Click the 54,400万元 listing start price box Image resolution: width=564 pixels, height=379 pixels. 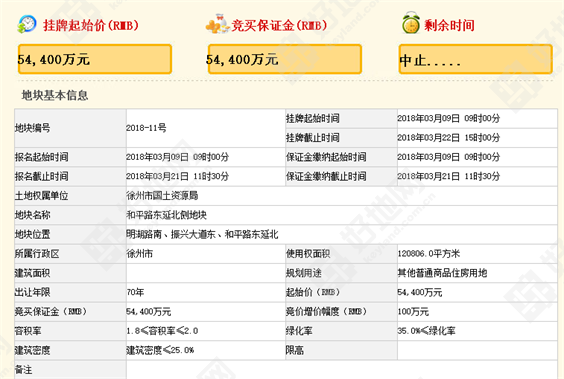point(95,59)
